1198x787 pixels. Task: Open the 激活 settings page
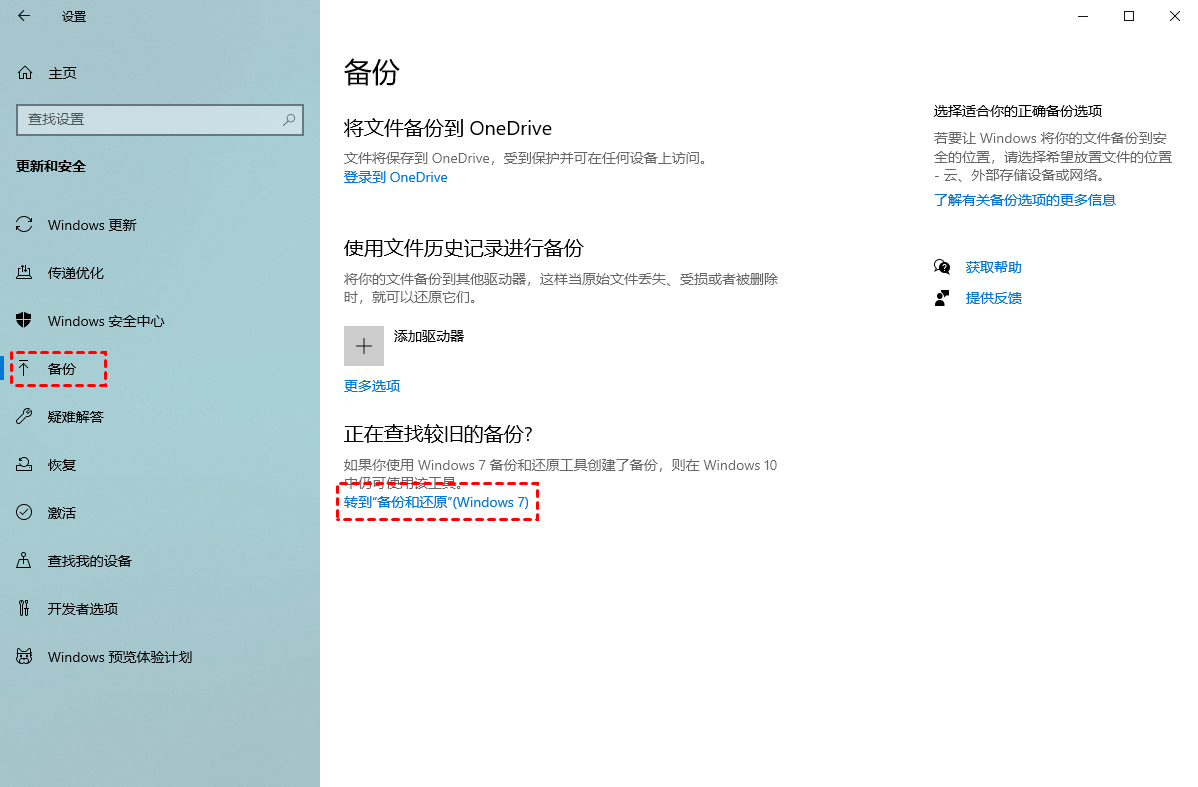click(62, 513)
